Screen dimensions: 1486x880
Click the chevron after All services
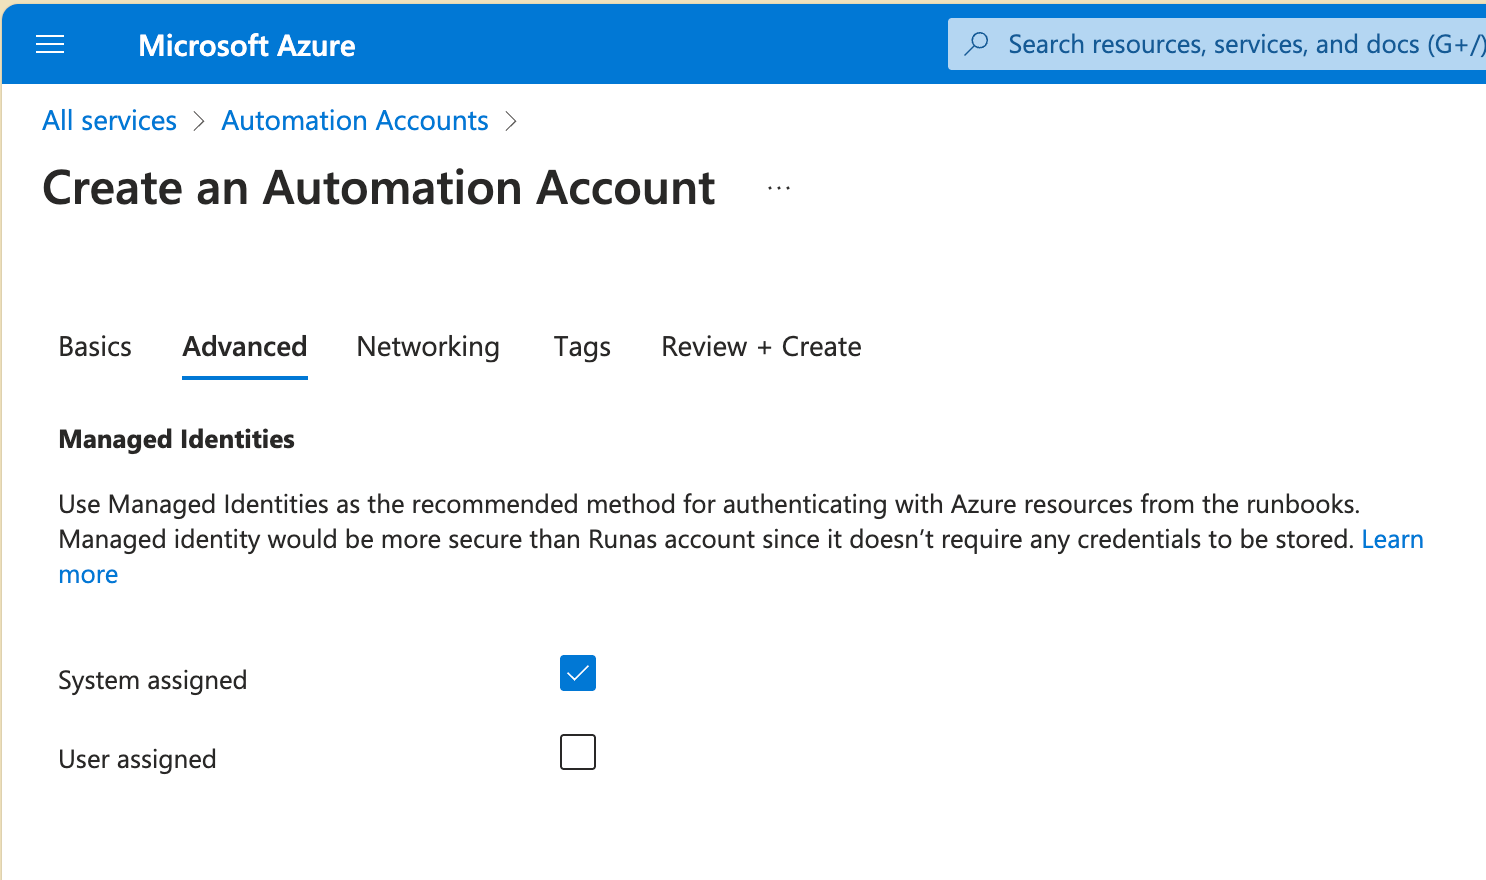coord(199,121)
